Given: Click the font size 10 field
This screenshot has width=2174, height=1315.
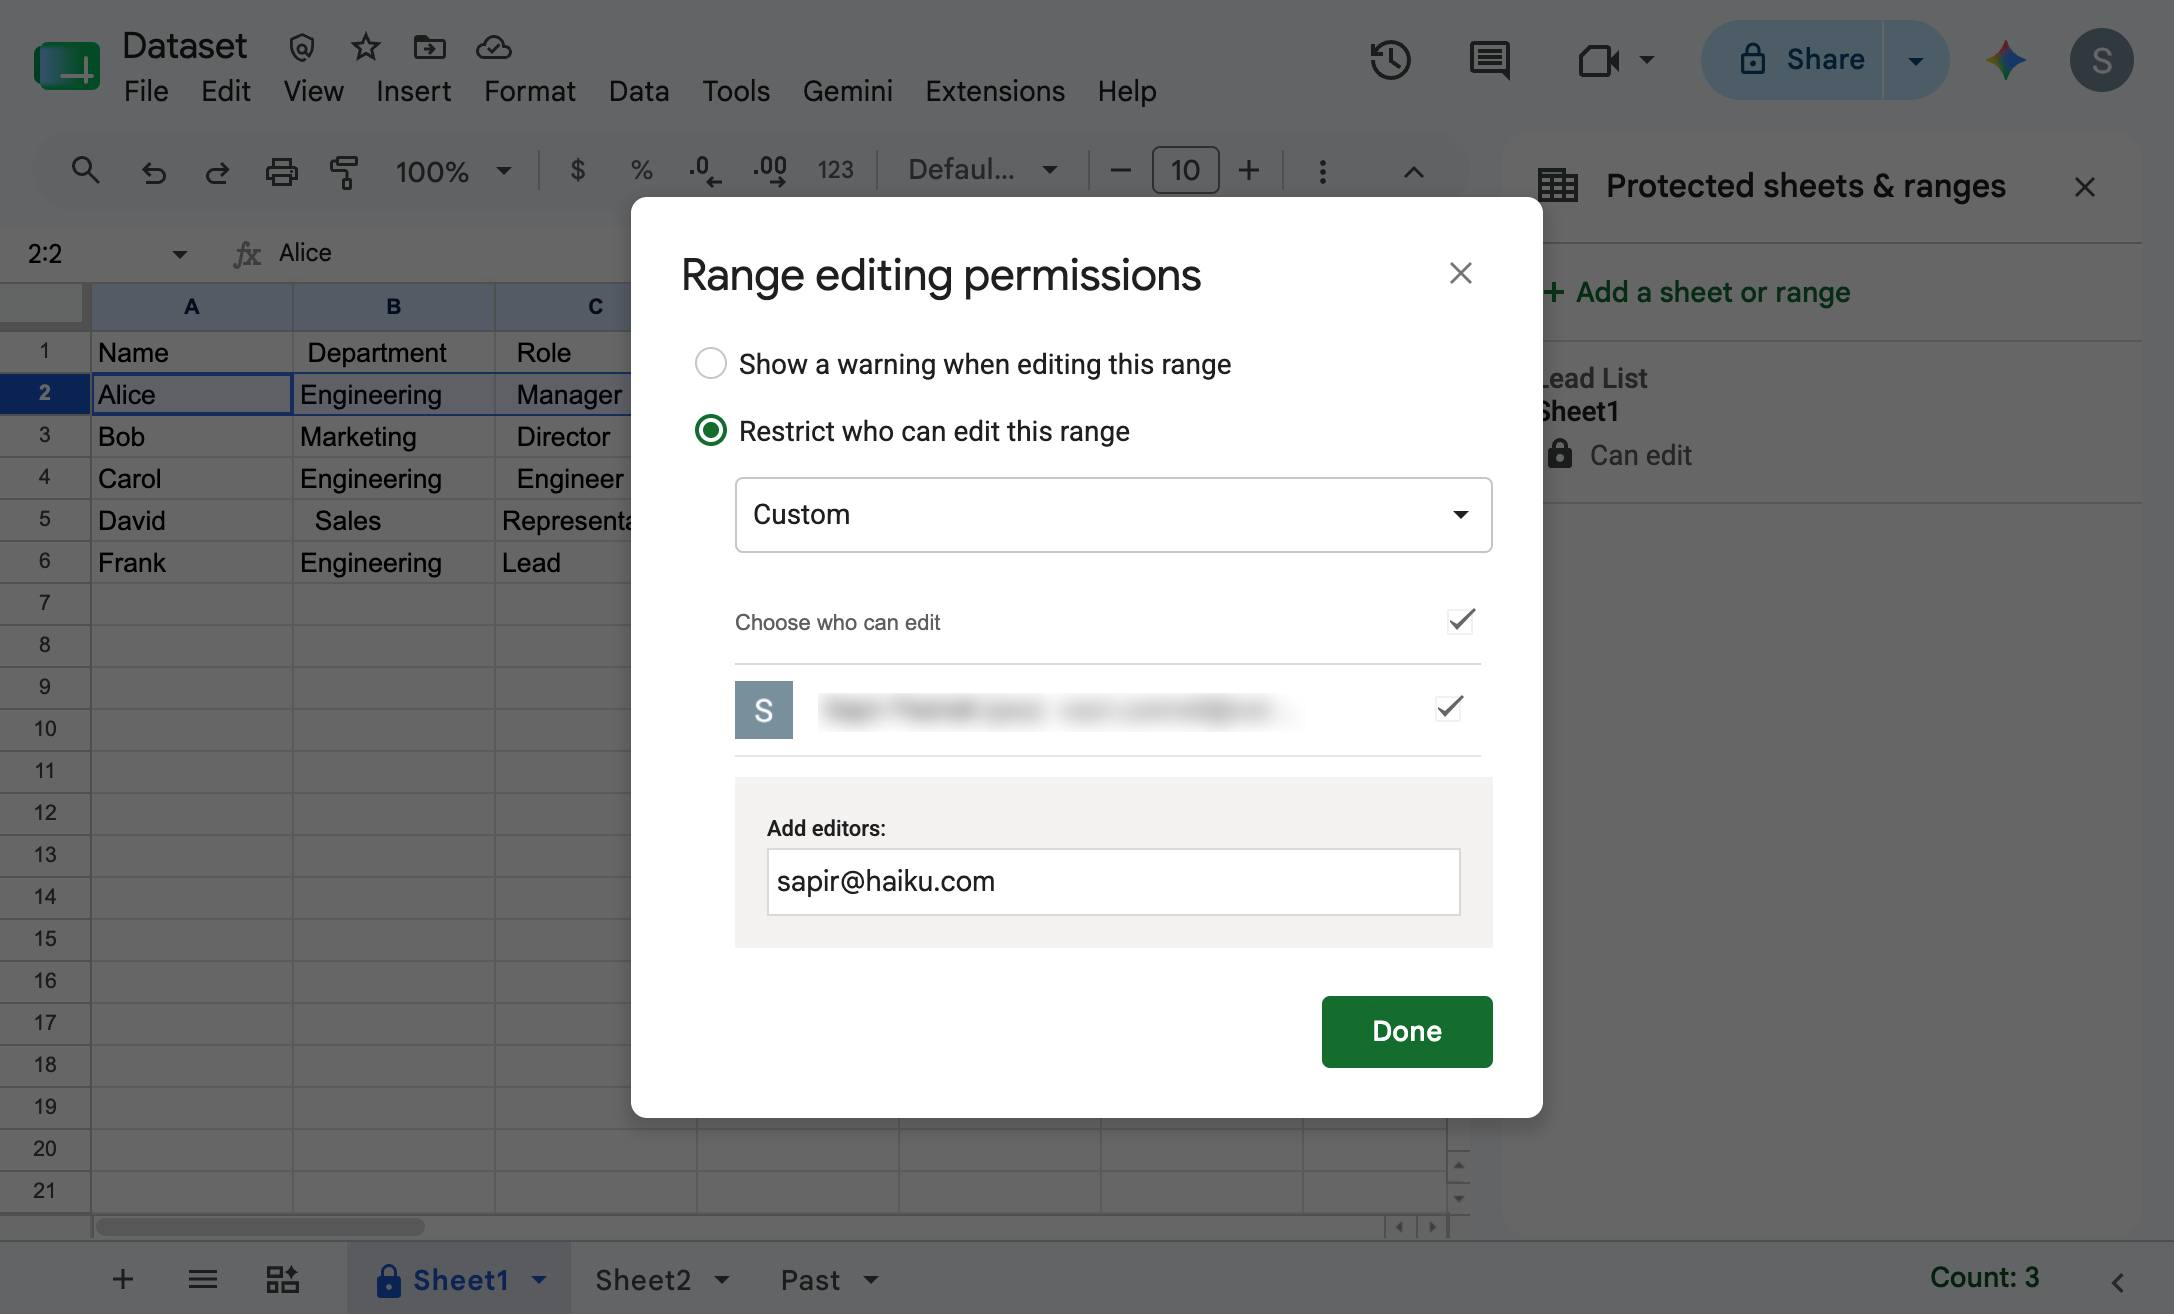Looking at the screenshot, I should [x=1185, y=171].
